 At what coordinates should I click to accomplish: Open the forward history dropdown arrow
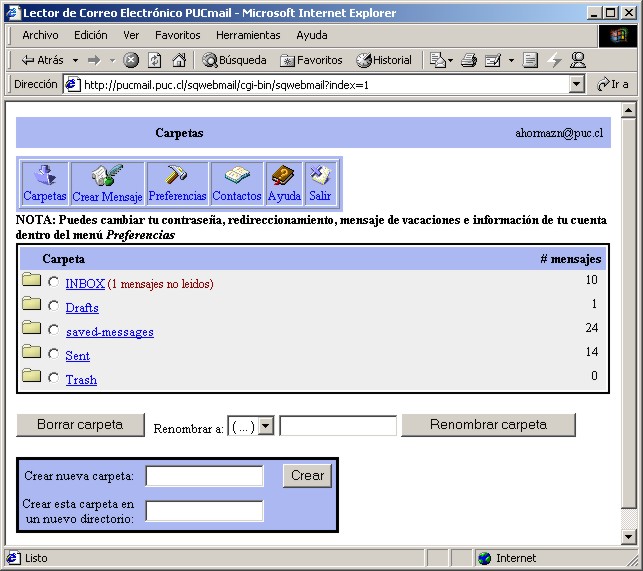[112, 61]
